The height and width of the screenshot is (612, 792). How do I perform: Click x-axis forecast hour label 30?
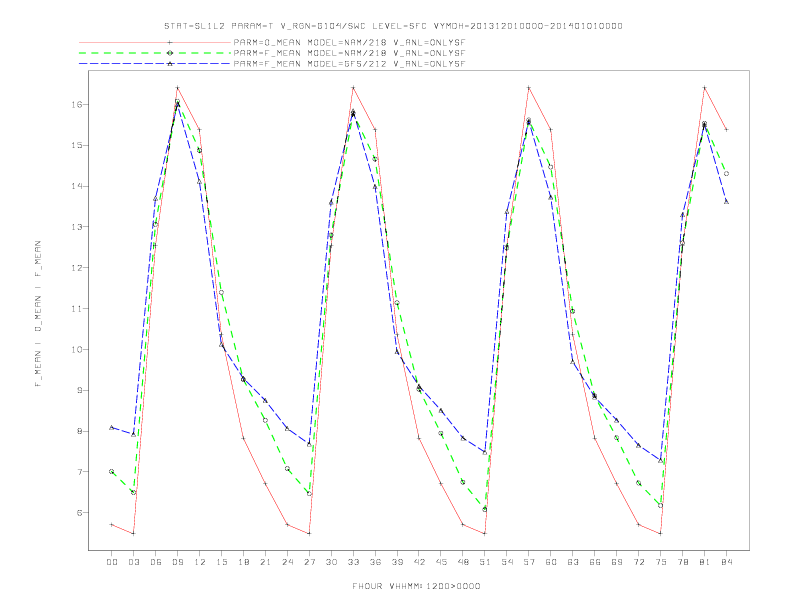pos(331,562)
